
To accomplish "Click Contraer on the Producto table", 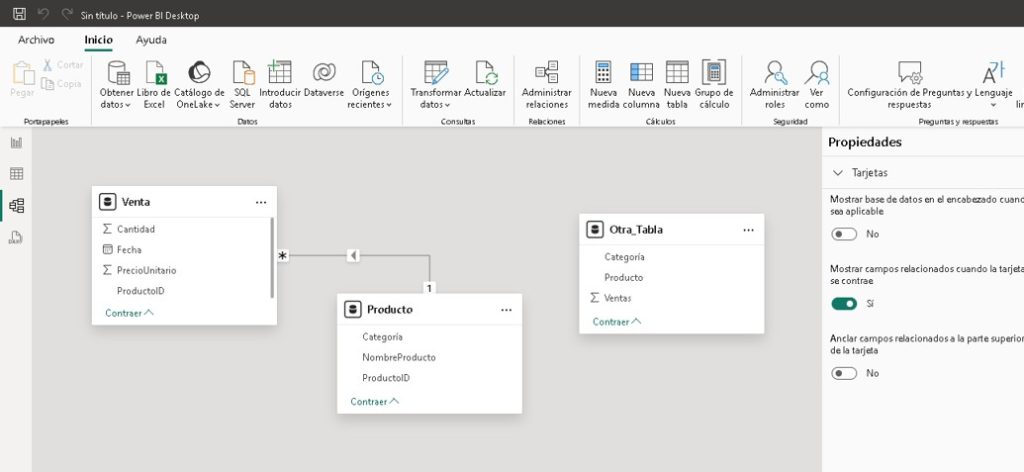I will click(374, 401).
